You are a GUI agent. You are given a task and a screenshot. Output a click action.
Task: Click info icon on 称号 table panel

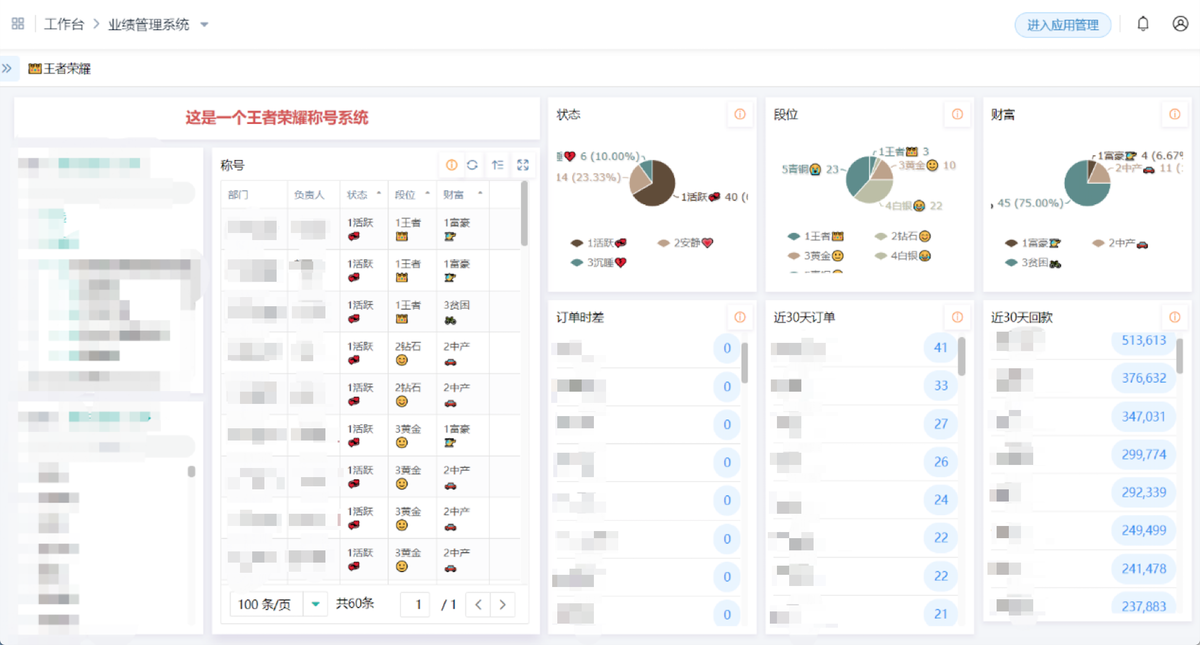pyautogui.click(x=451, y=165)
